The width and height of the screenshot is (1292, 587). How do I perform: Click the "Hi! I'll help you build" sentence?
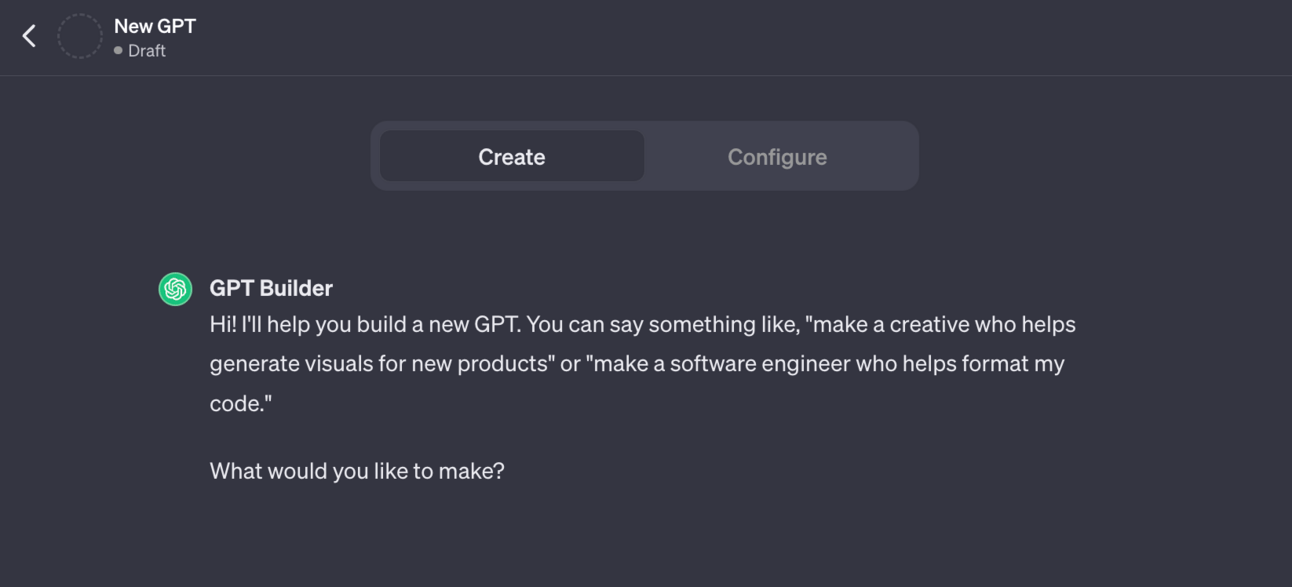pos(365,325)
